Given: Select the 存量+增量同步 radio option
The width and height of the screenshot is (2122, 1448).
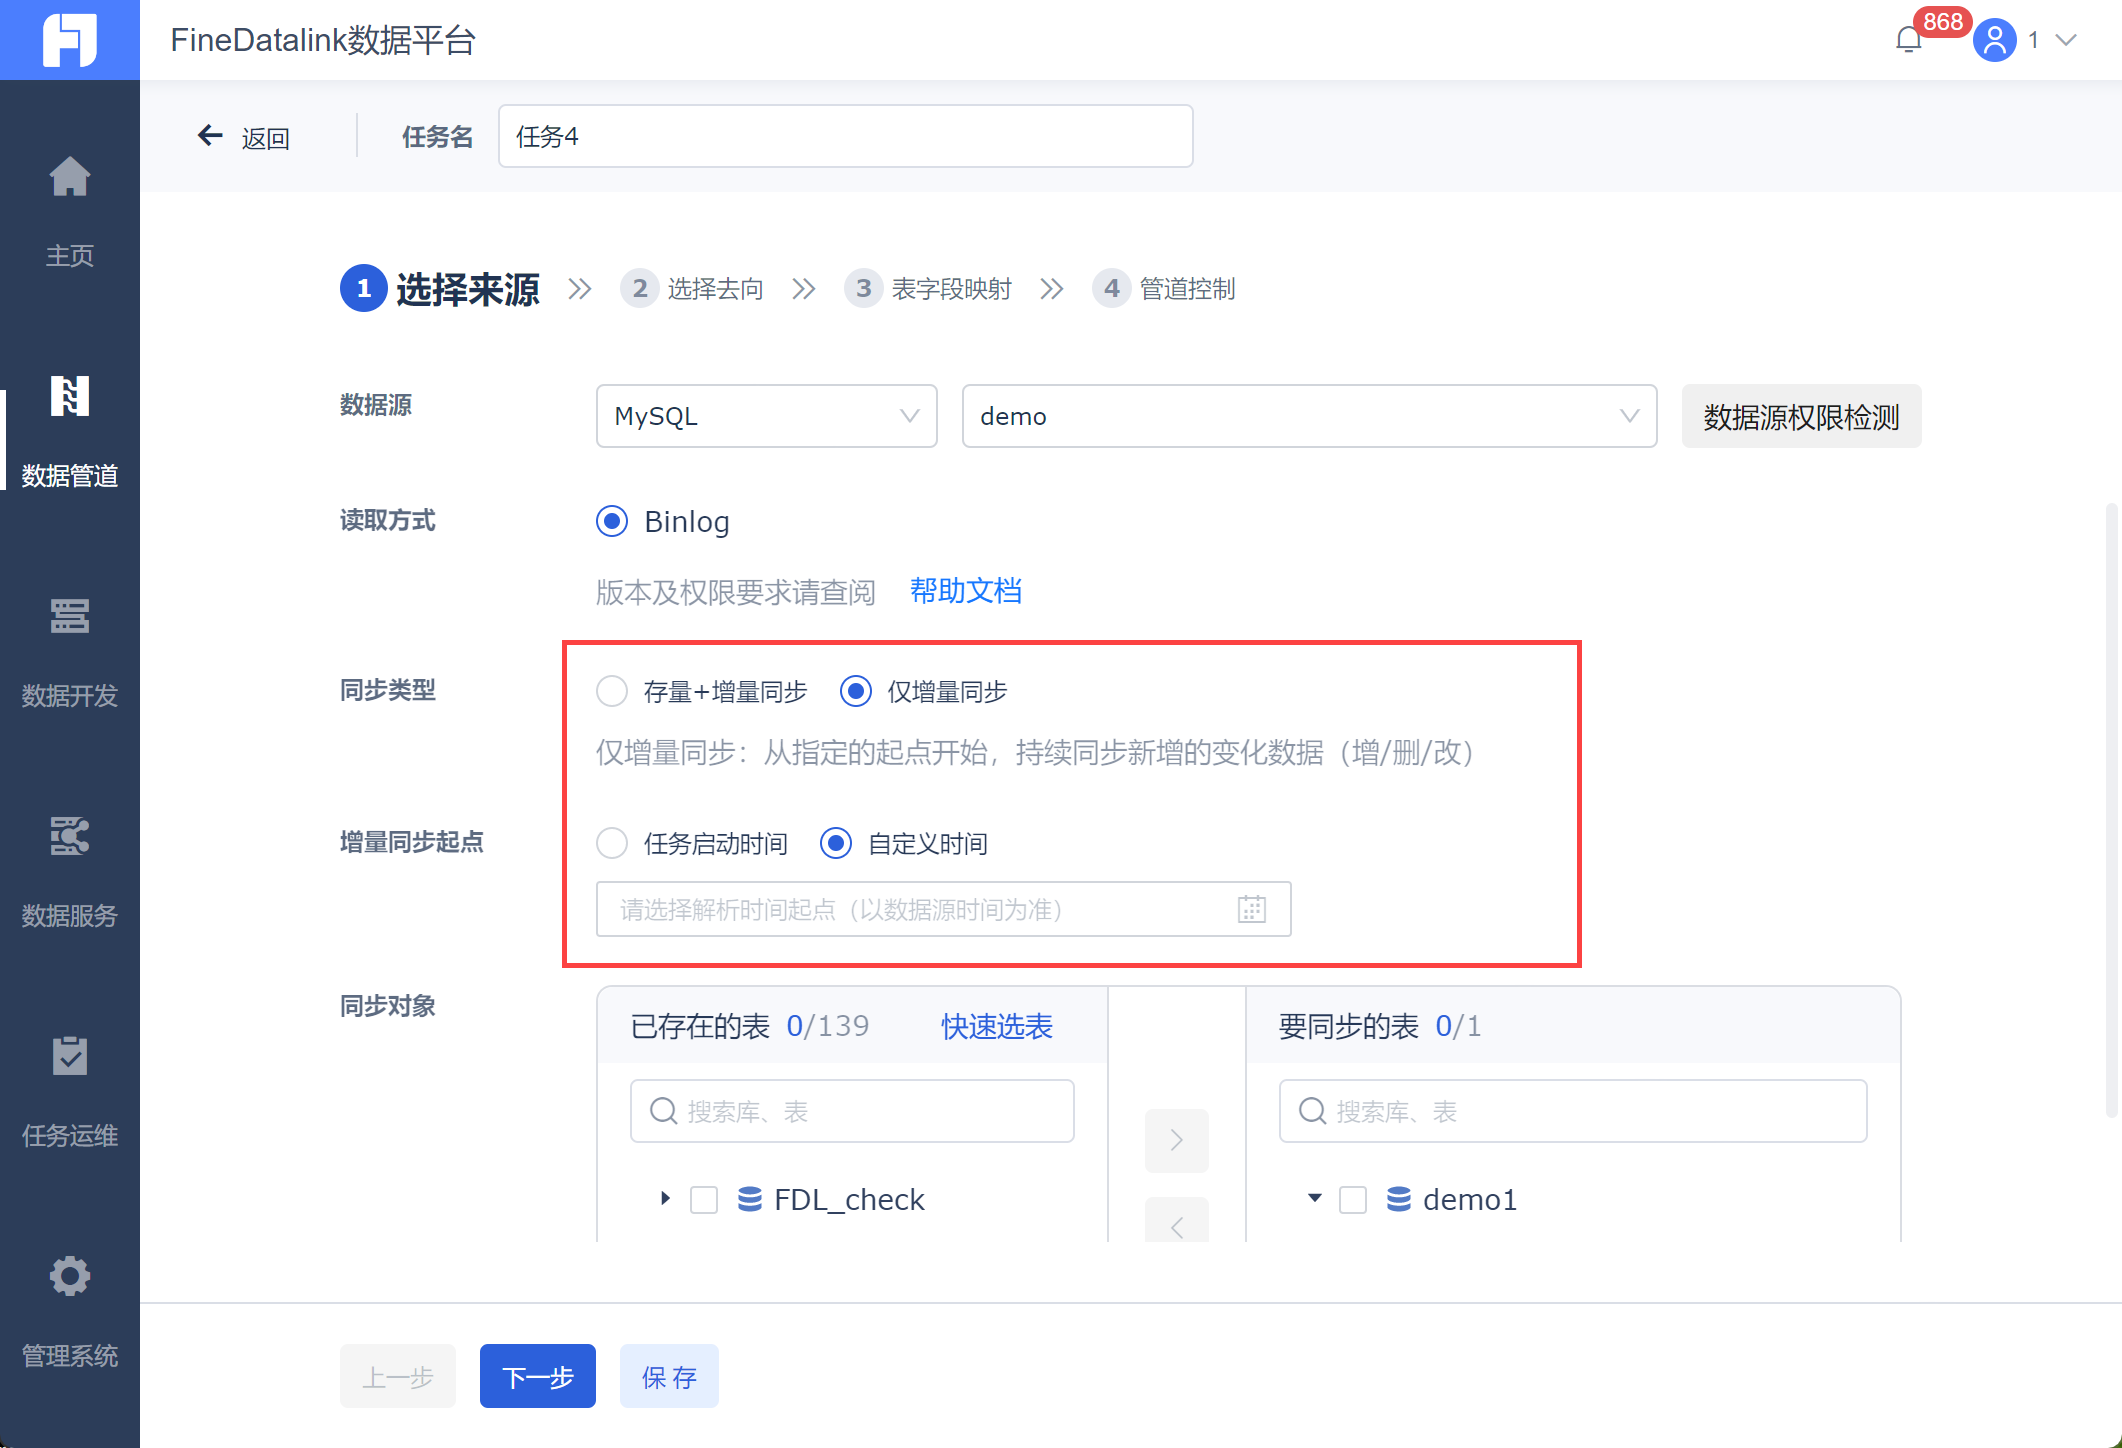Looking at the screenshot, I should tap(612, 691).
